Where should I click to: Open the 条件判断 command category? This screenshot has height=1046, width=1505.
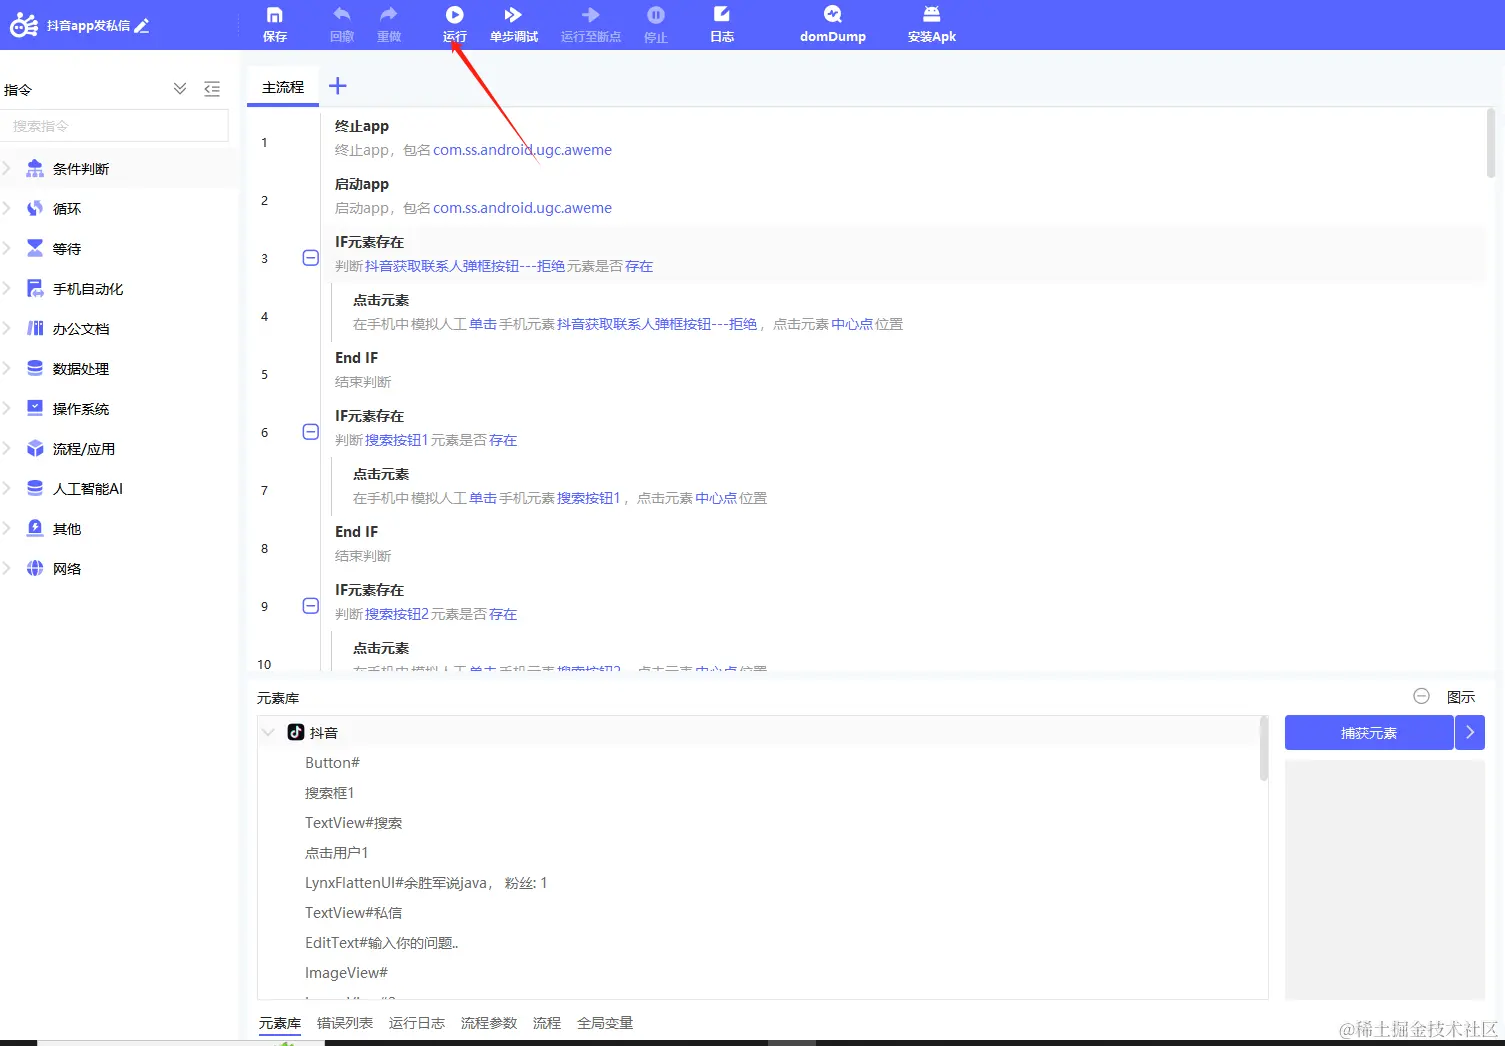click(120, 169)
